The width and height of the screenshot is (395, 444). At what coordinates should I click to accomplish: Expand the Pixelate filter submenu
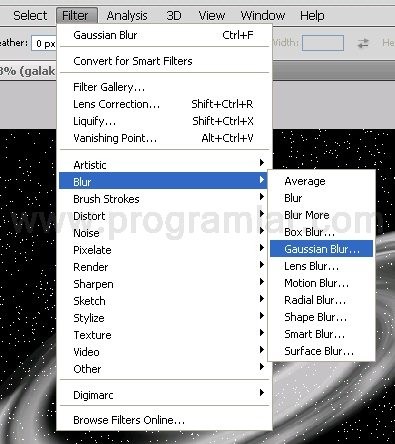tap(163, 250)
